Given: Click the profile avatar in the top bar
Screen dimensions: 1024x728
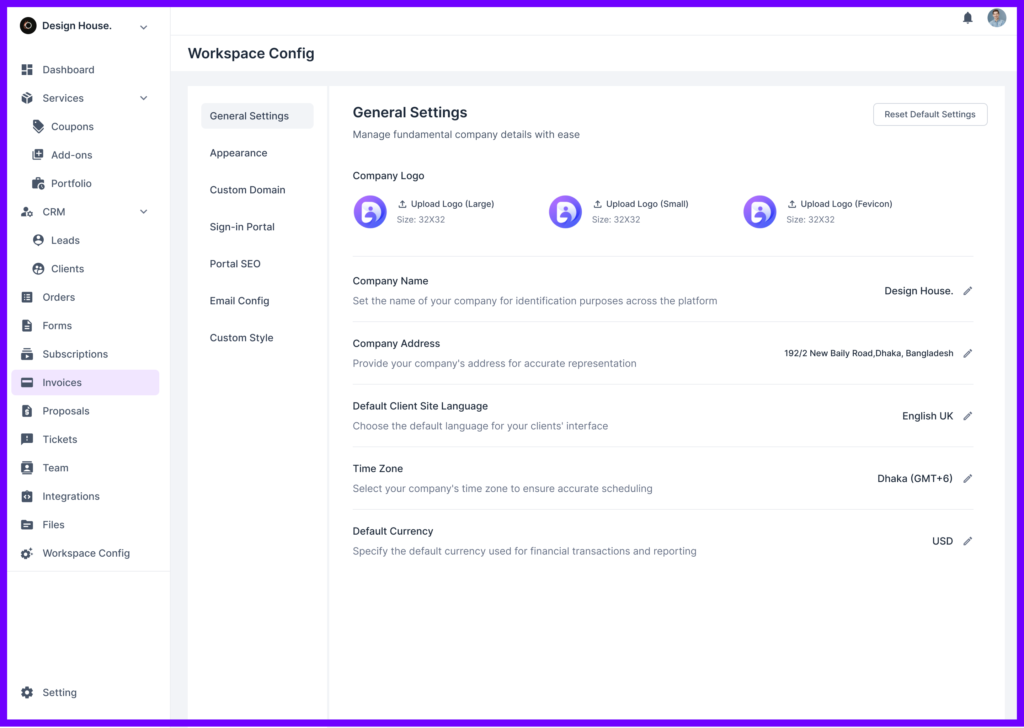Looking at the screenshot, I should (x=996, y=17).
